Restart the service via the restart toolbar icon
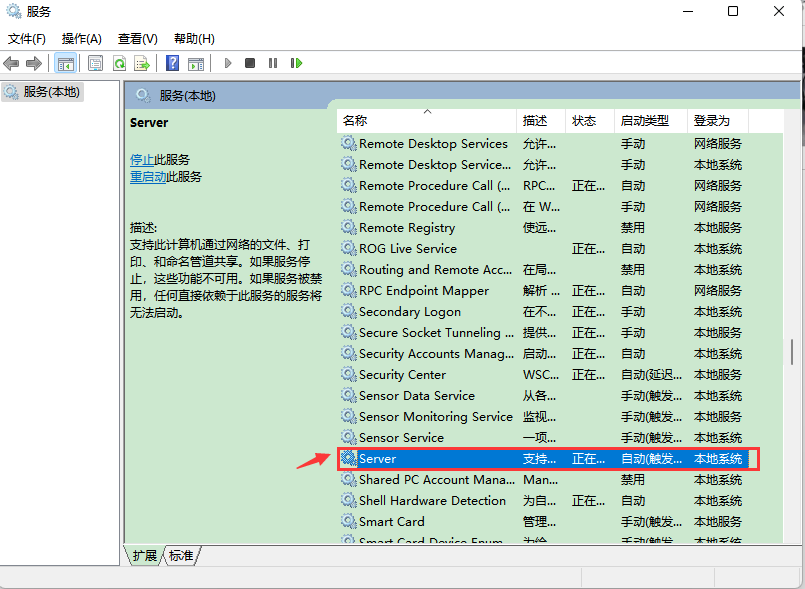The height and width of the screenshot is (589, 805). point(296,63)
